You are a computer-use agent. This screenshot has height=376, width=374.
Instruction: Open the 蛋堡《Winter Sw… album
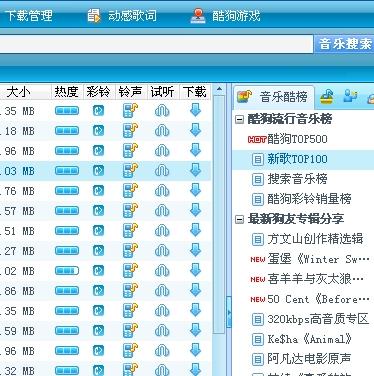point(310,259)
